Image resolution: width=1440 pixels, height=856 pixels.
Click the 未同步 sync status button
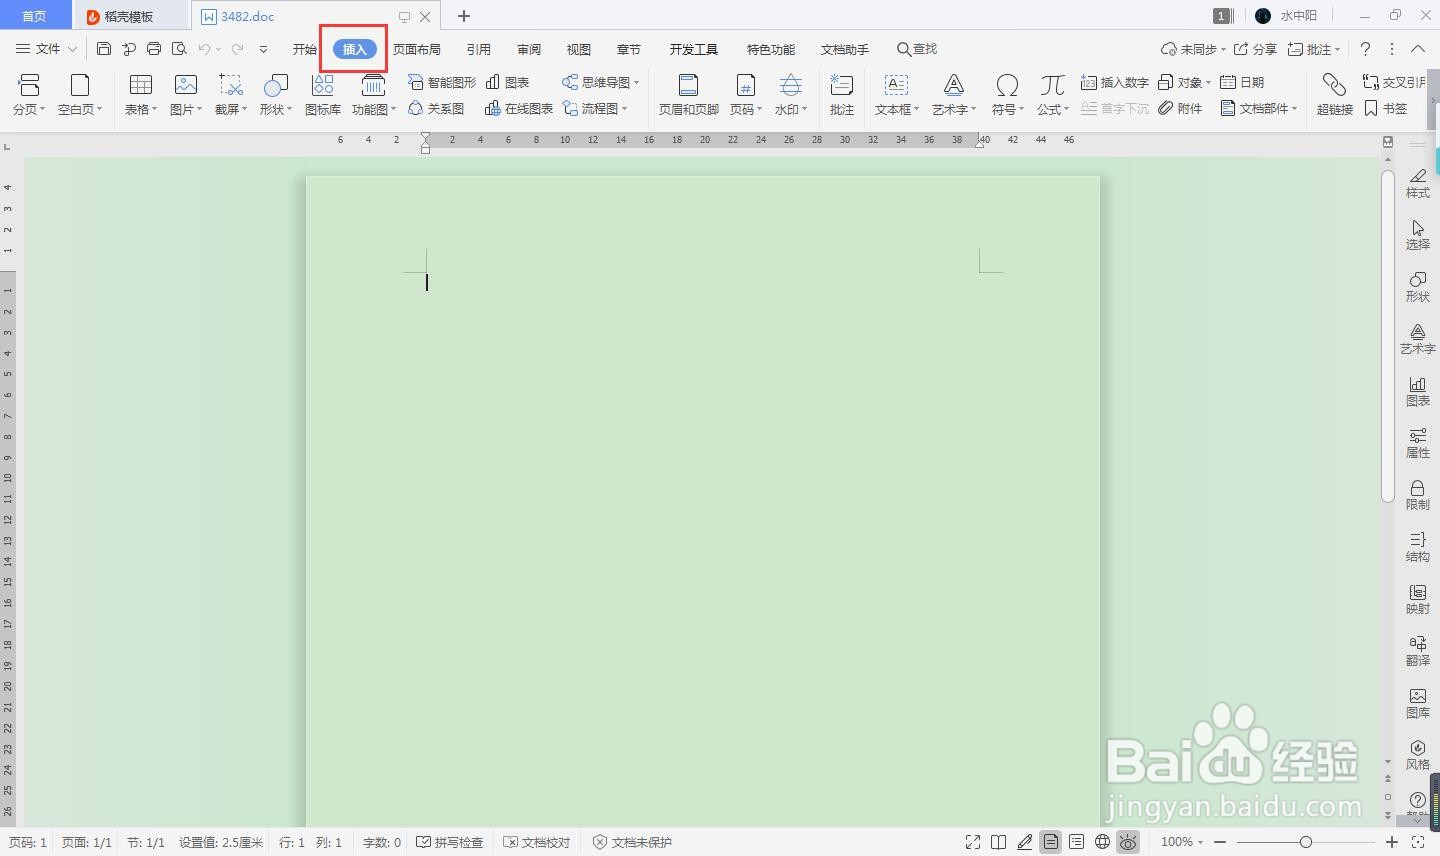[1193, 49]
